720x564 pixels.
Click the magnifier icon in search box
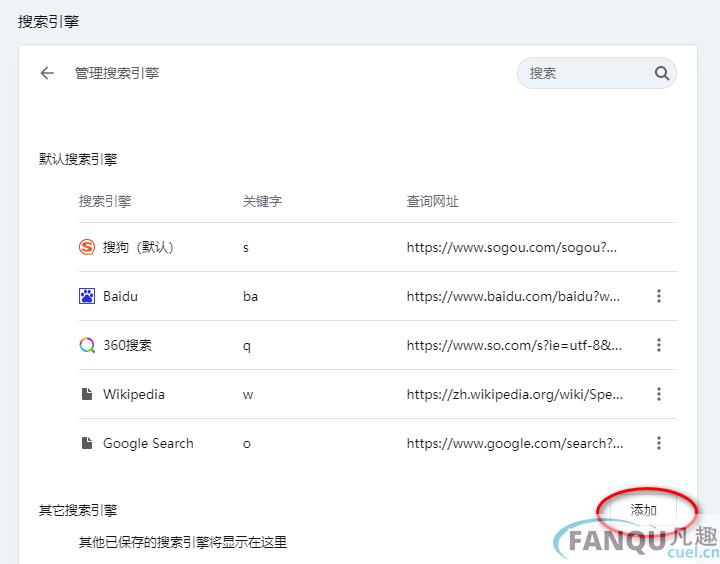pos(661,73)
